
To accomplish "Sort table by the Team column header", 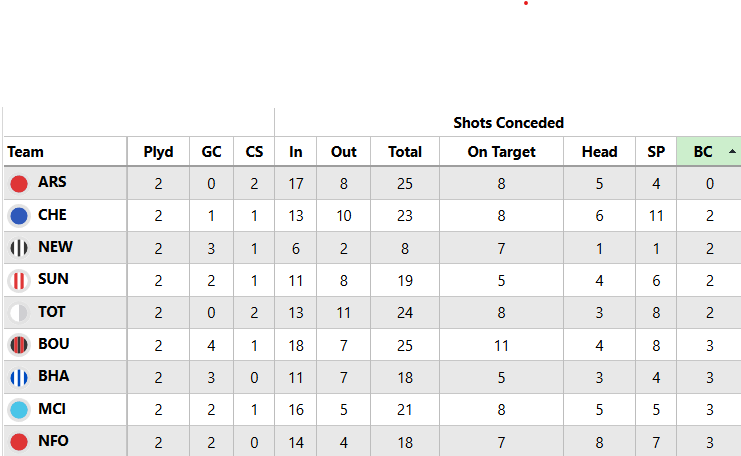I will (26, 152).
